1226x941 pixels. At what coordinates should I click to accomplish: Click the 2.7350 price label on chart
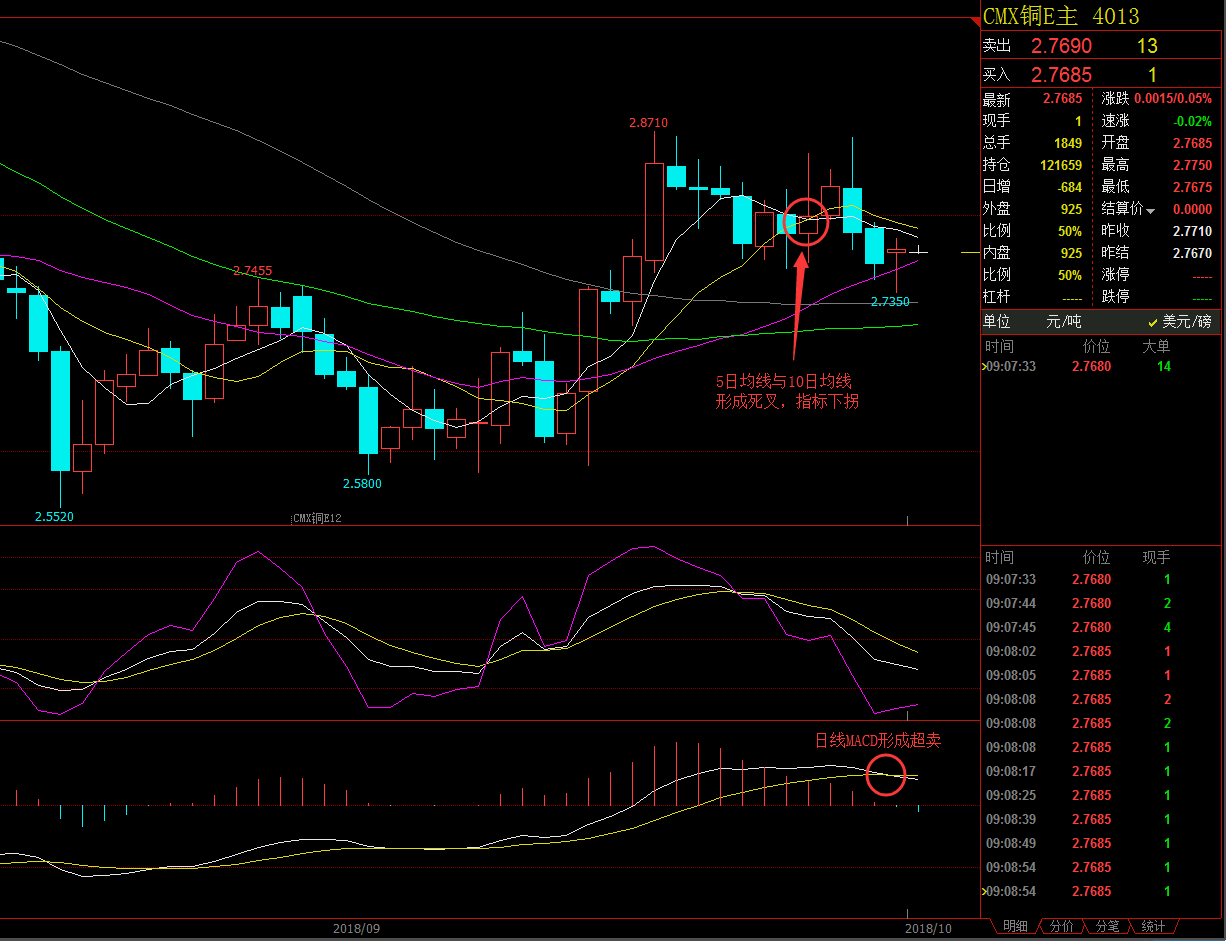coord(890,302)
